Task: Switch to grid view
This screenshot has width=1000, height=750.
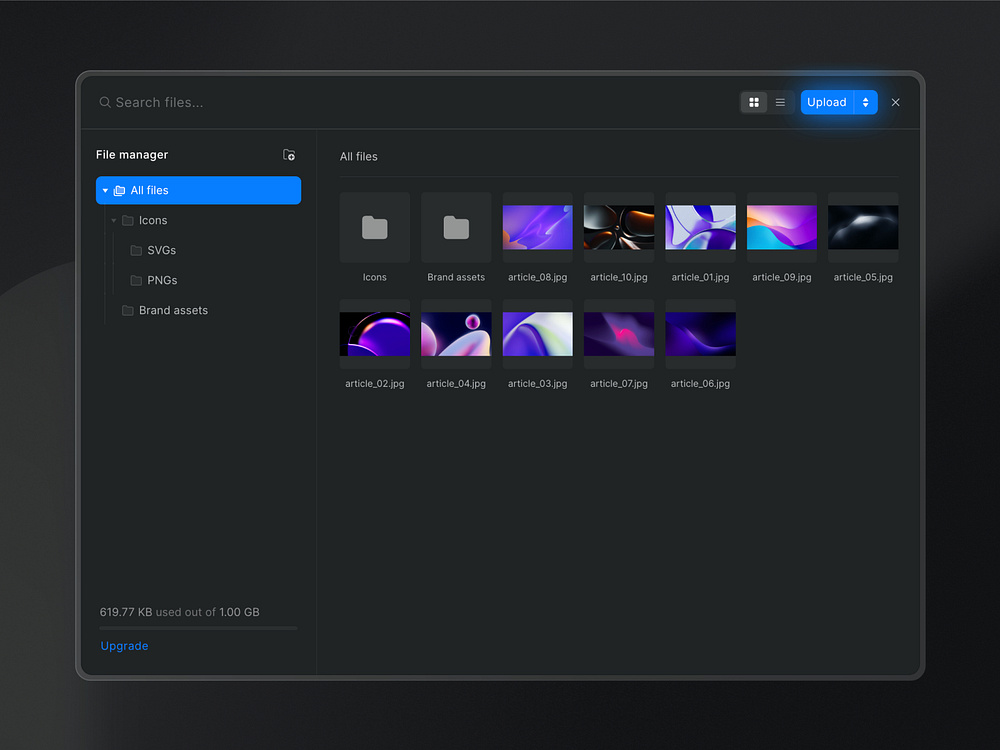Action: [754, 103]
